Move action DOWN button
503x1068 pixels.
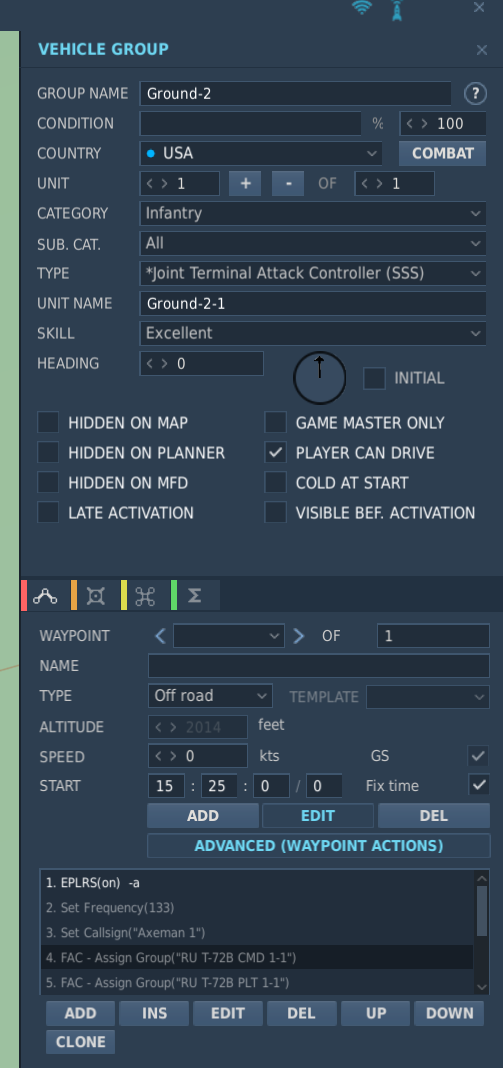[449, 1013]
